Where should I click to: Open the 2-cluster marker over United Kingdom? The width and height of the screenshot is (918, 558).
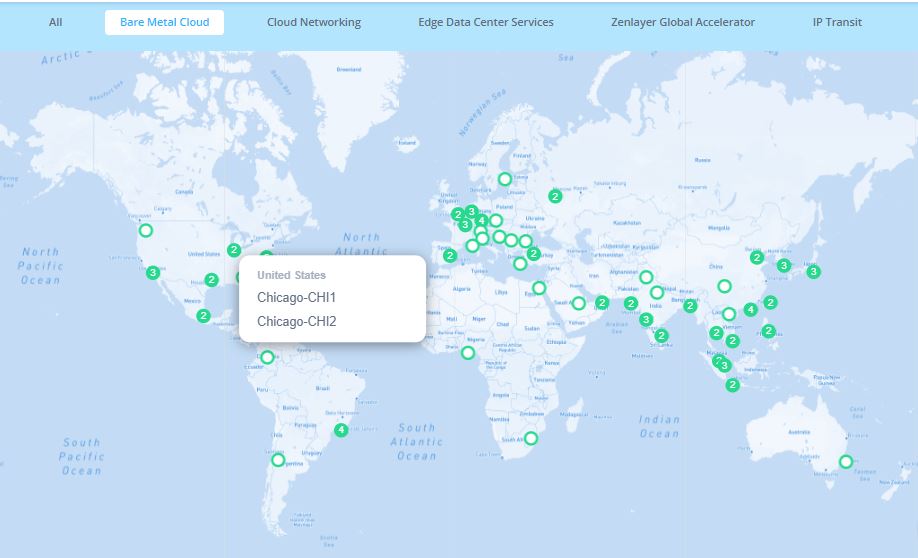coord(458,214)
